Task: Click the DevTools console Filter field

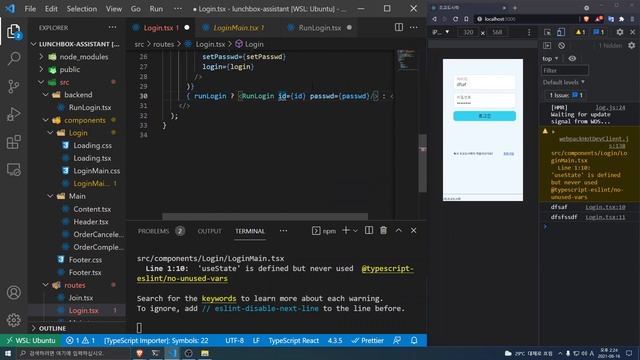Action: tap(565, 70)
